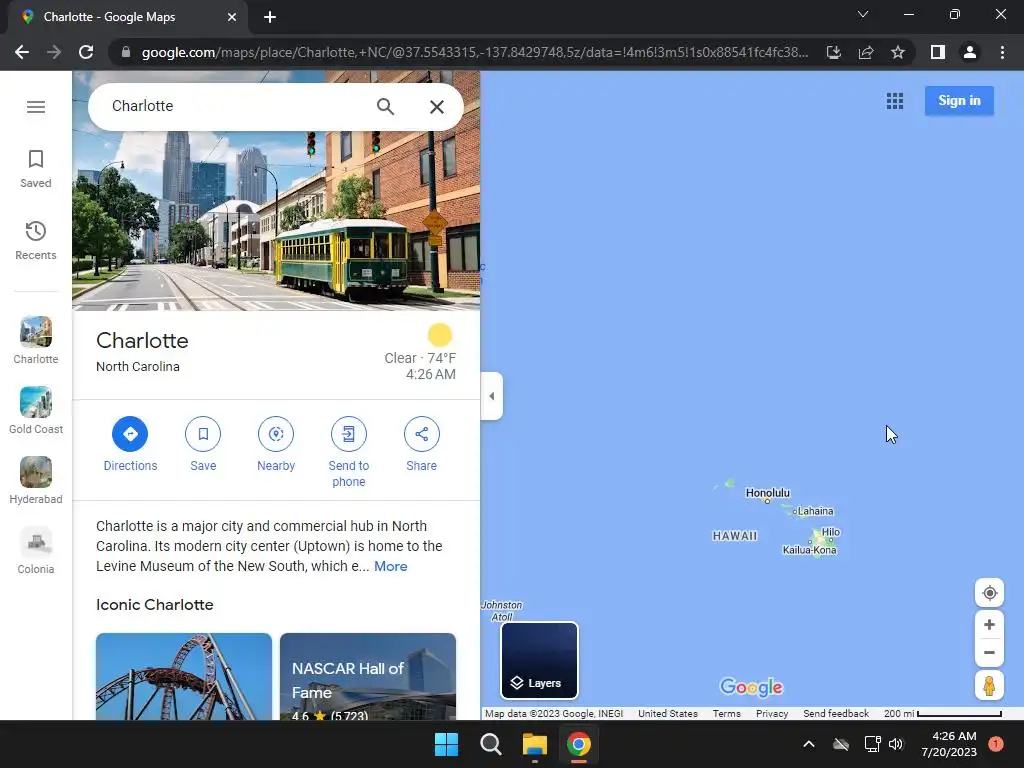Open taskbar clock and date
The height and width of the screenshot is (768, 1024).
coord(949,744)
